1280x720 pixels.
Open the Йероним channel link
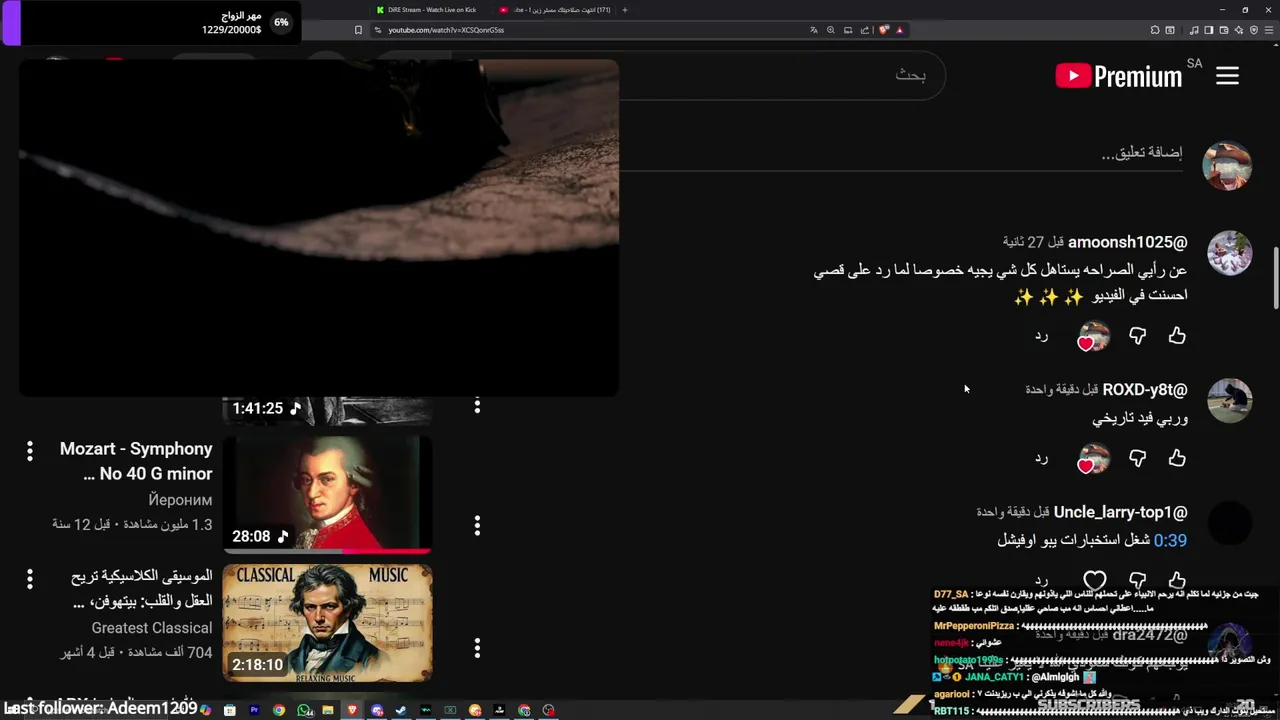[x=180, y=500]
